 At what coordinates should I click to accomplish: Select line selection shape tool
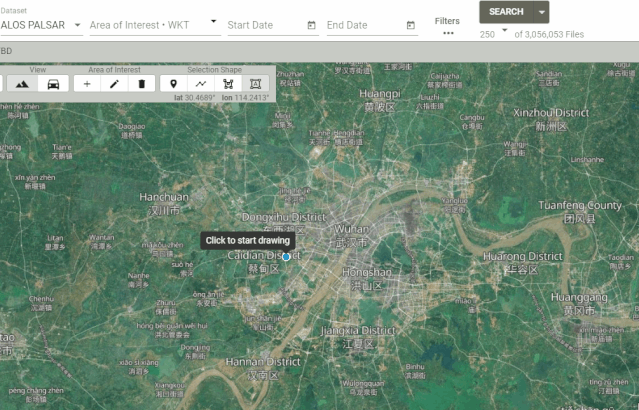pos(201,84)
